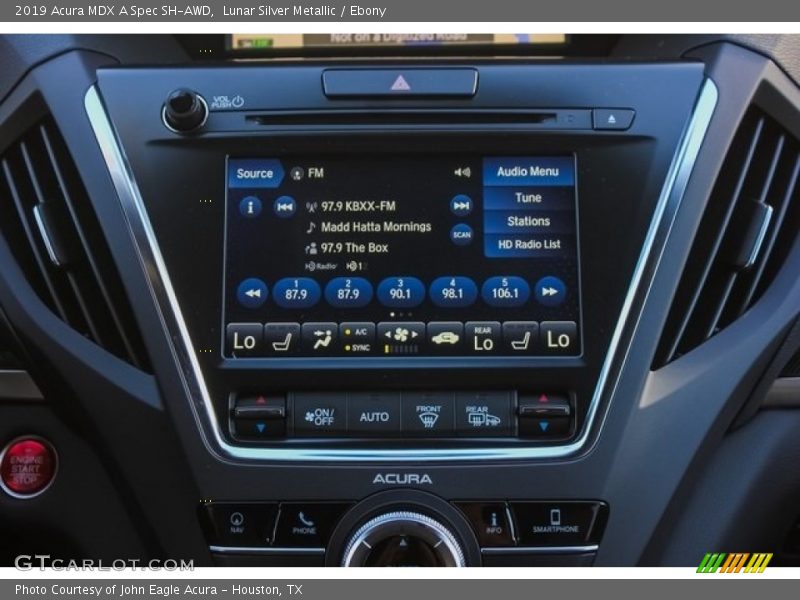Tap the 97.9 The Box text

(355, 248)
